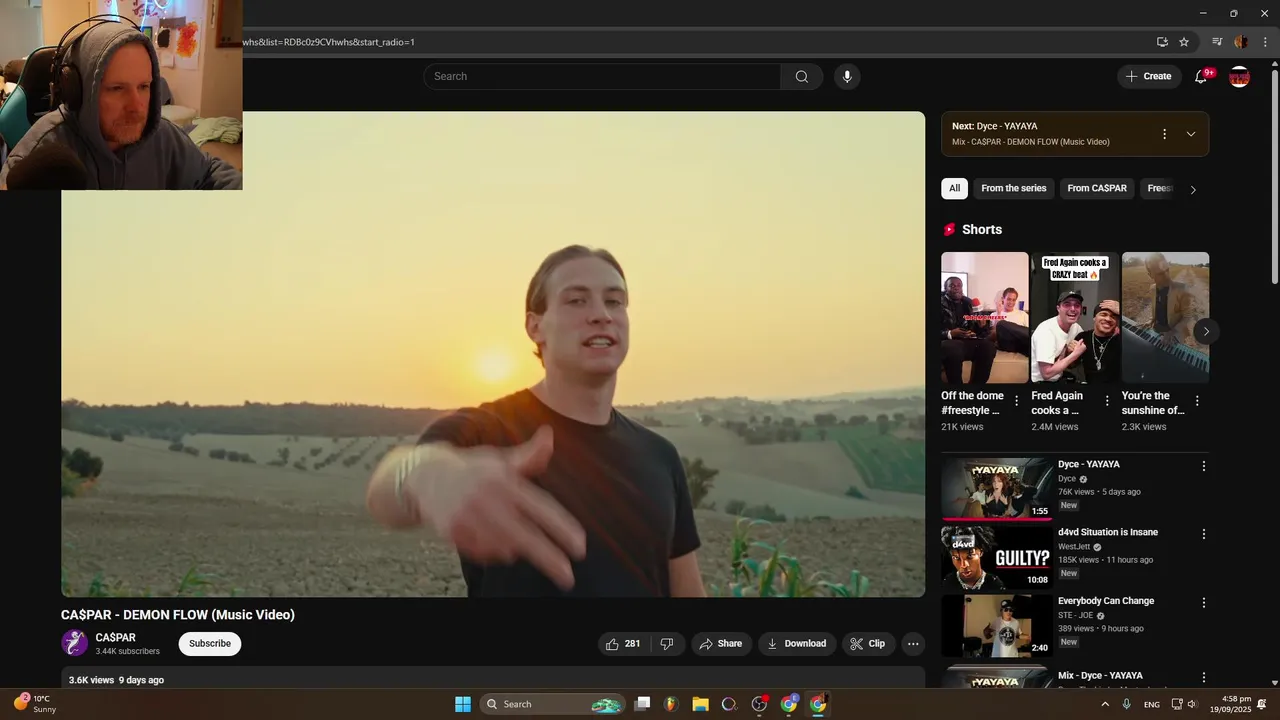1280x720 pixels.
Task: Open Chrome media control icon
Action: 1217,42
